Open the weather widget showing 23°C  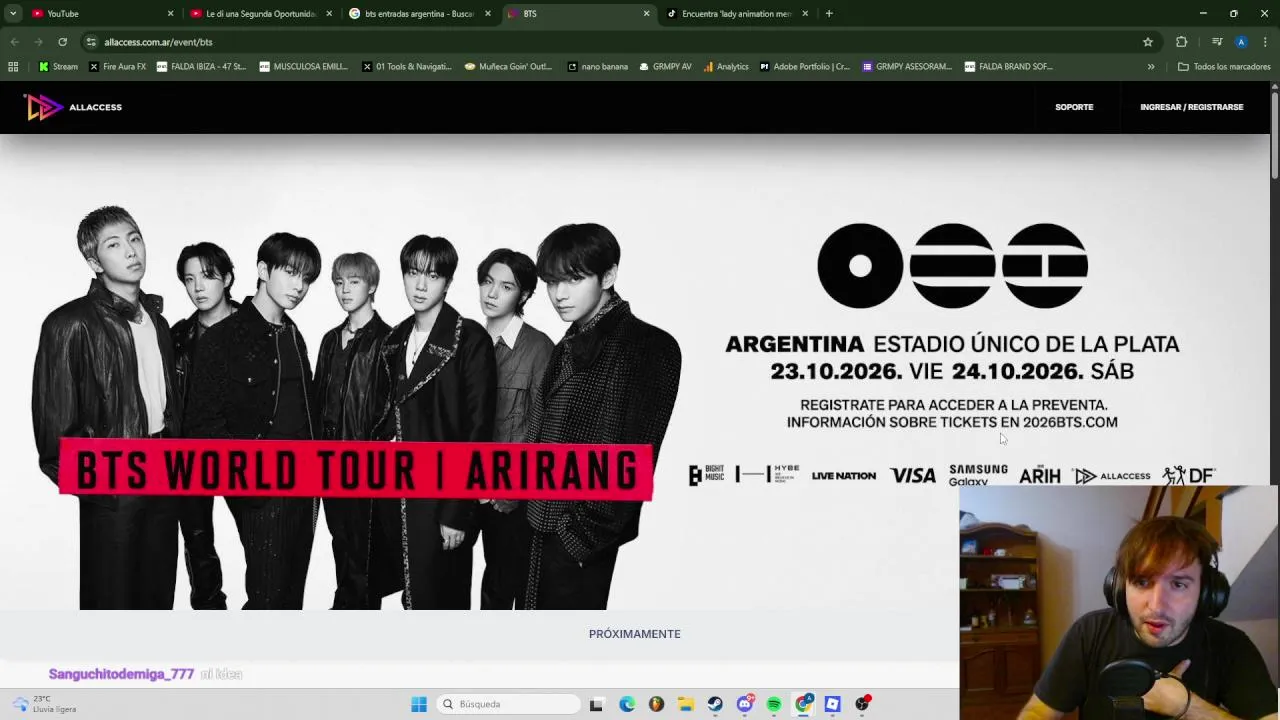[x=45, y=704]
